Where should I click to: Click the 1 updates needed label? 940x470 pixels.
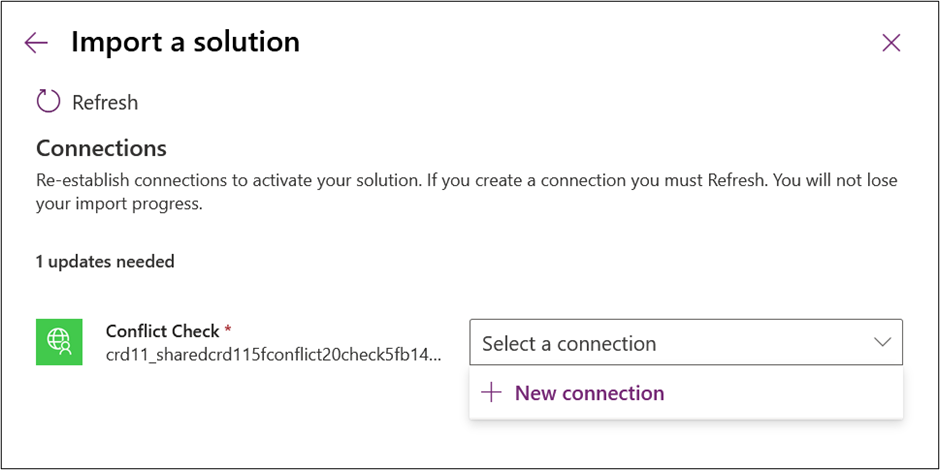tap(105, 262)
